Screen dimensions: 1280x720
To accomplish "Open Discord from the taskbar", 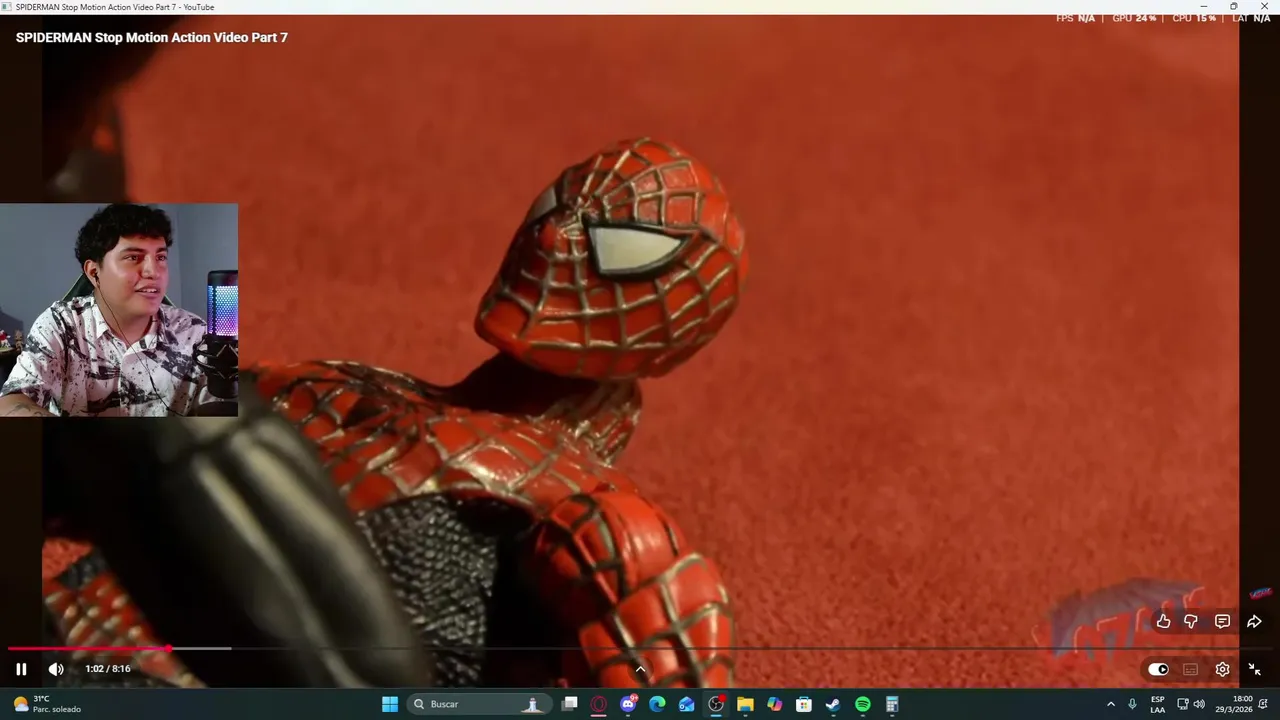I will pyautogui.click(x=628, y=704).
